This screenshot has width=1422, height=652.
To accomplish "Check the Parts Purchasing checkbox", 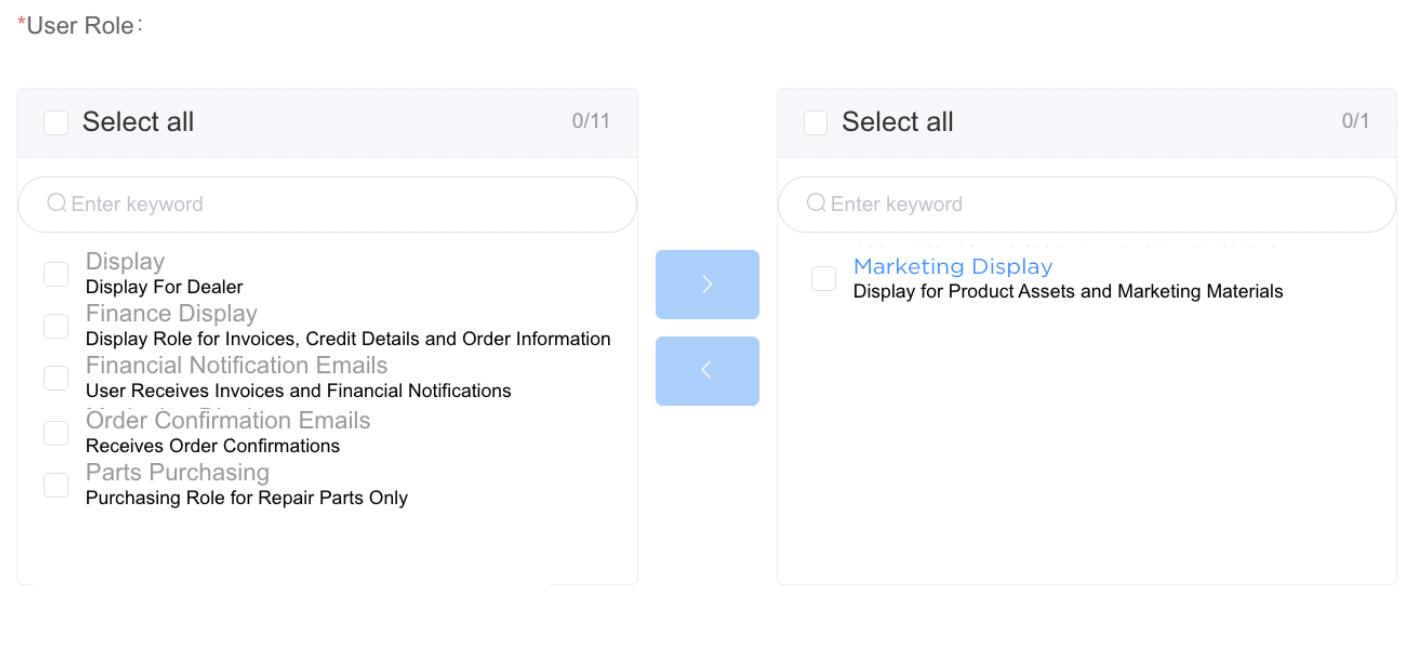I will [x=56, y=485].
